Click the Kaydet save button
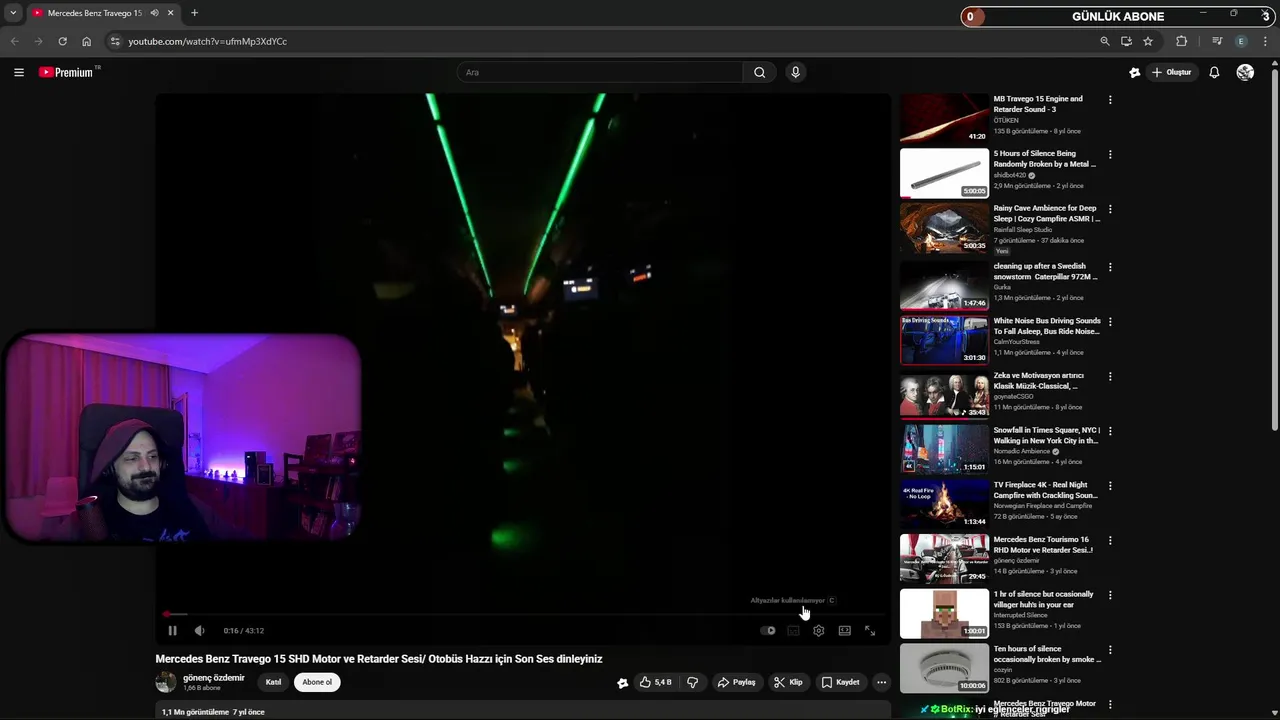 [x=840, y=683]
